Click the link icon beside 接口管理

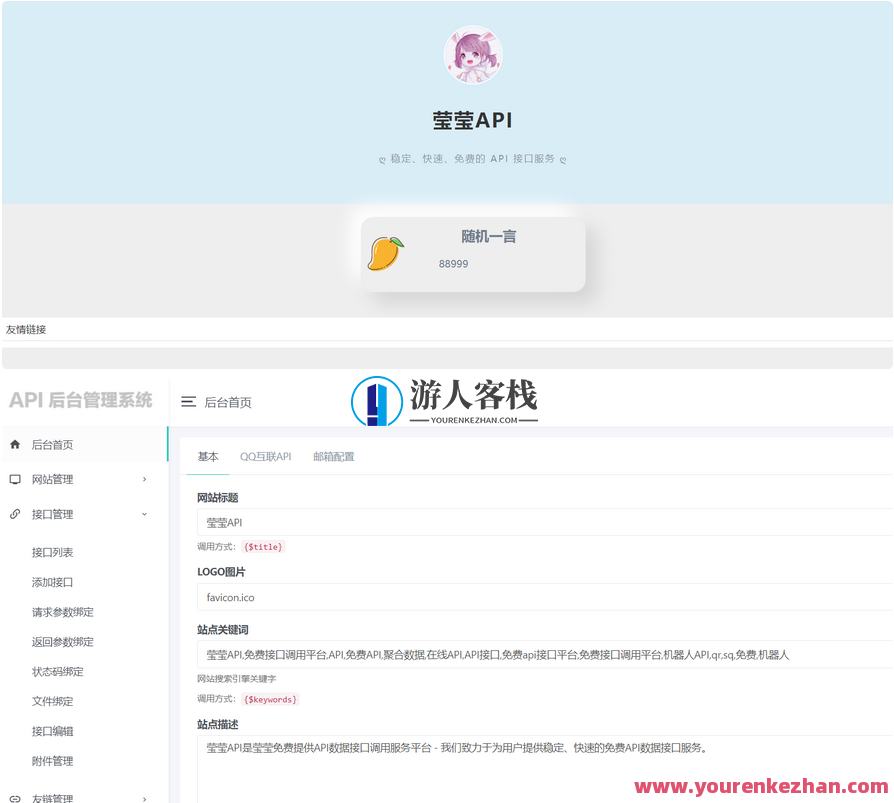click(x=14, y=514)
